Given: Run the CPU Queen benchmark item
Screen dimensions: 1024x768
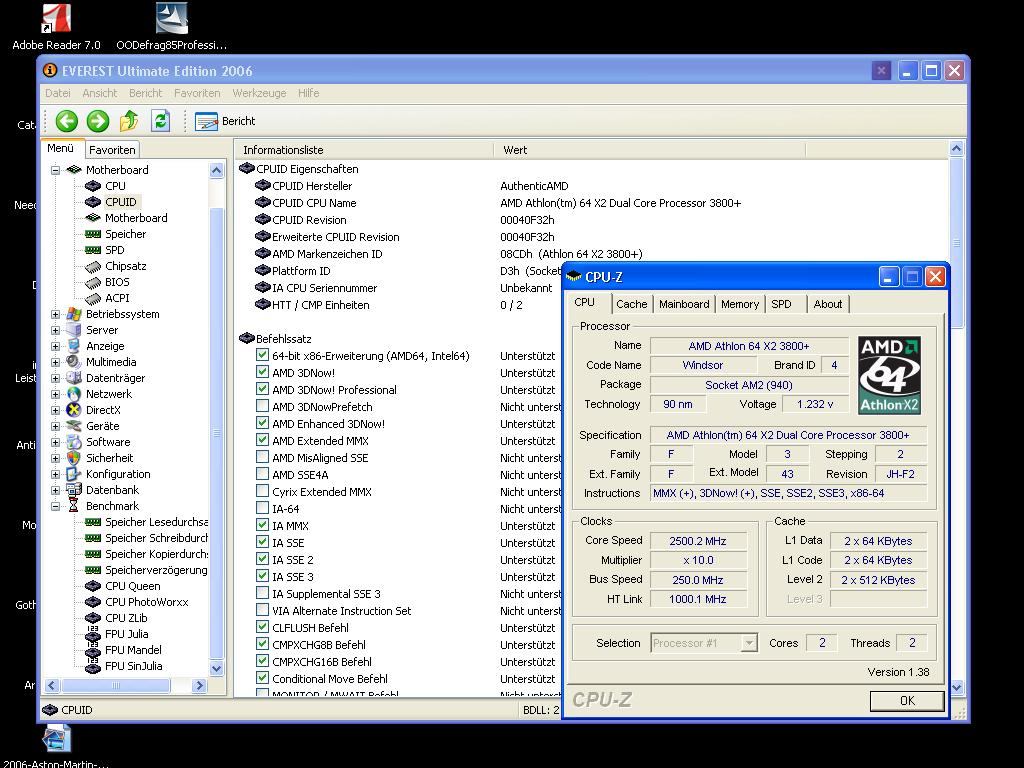Looking at the screenshot, I should coord(133,586).
